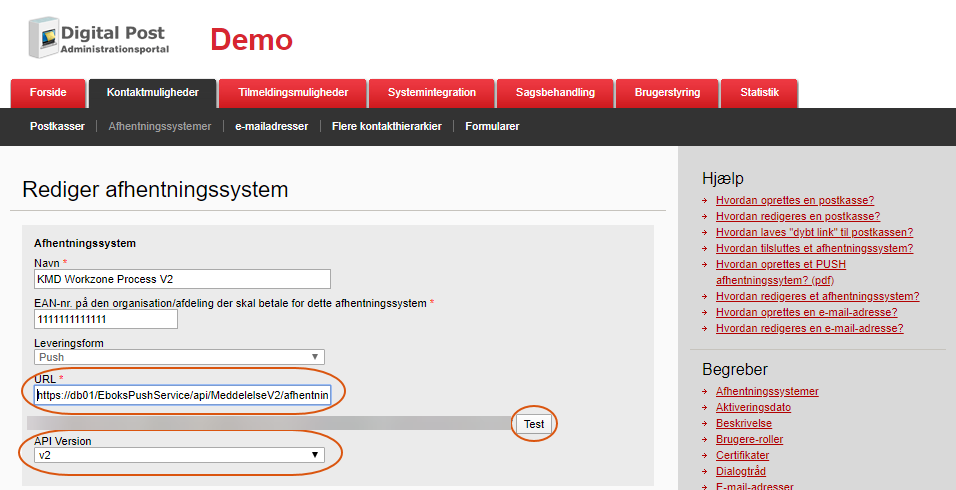Open help link Hvordan oprettes en postkasse?
The height and width of the screenshot is (490, 956).
[795, 201]
